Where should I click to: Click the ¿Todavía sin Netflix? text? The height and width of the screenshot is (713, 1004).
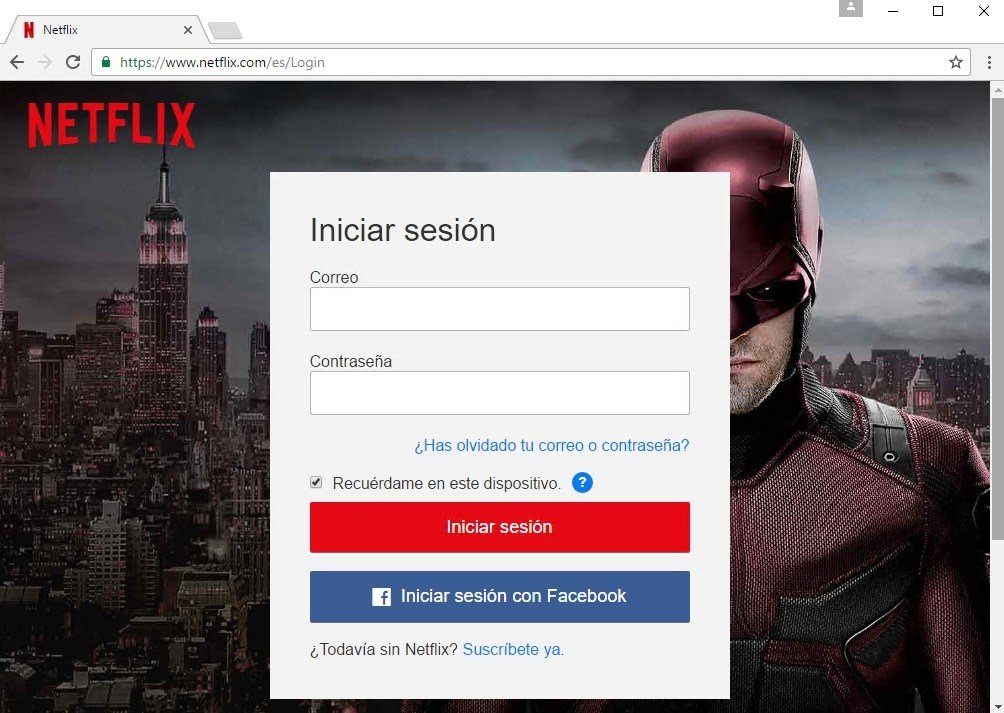click(x=384, y=650)
